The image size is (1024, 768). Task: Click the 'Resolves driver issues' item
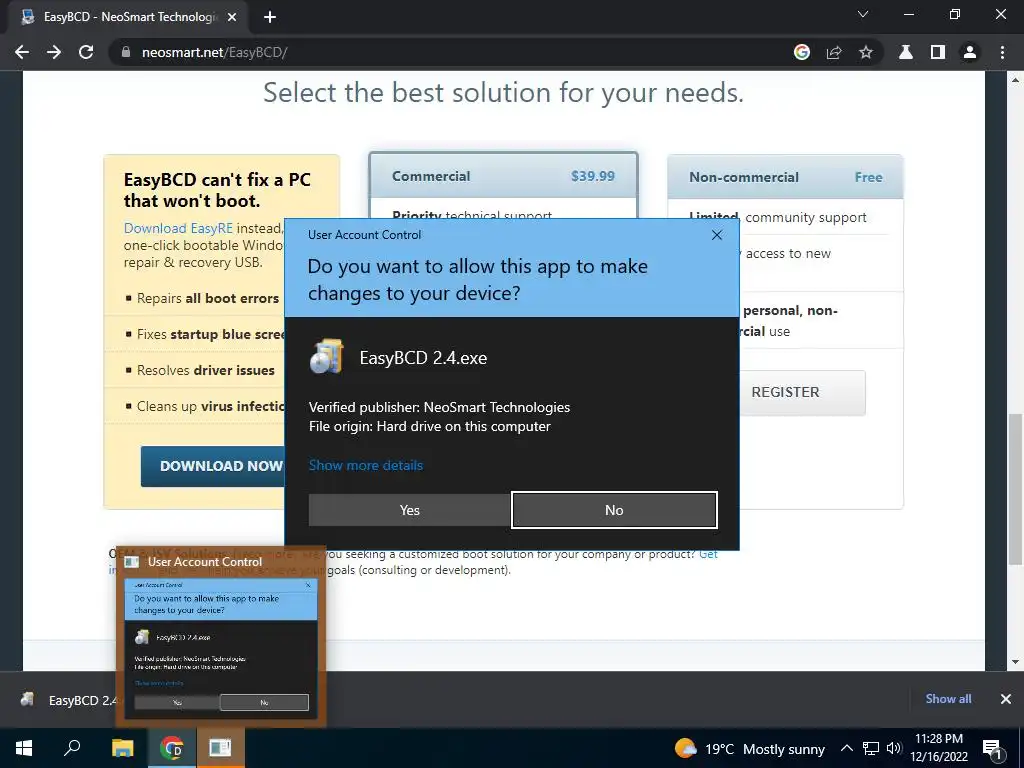(x=206, y=370)
